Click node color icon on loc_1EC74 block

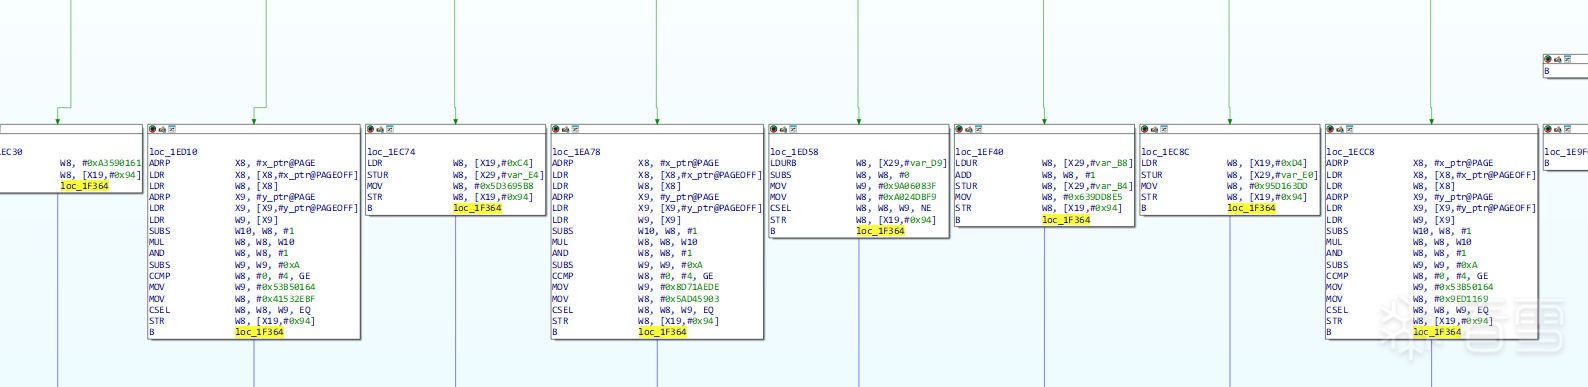(371, 129)
